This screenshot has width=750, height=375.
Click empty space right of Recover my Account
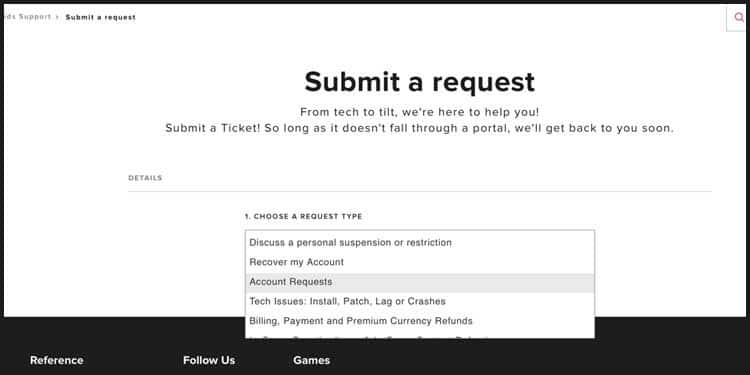click(469, 262)
